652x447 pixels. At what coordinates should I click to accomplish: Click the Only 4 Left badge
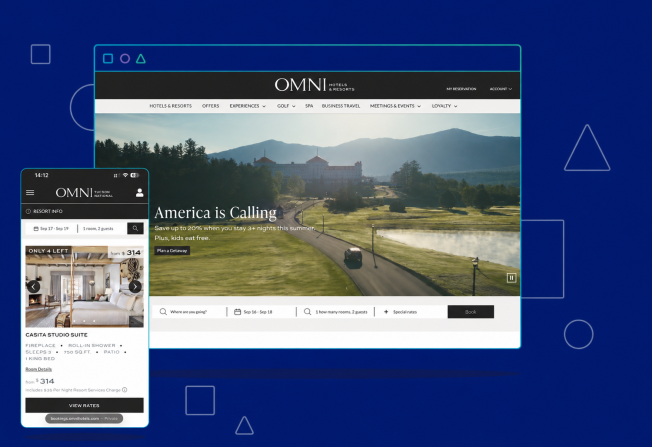[48, 251]
